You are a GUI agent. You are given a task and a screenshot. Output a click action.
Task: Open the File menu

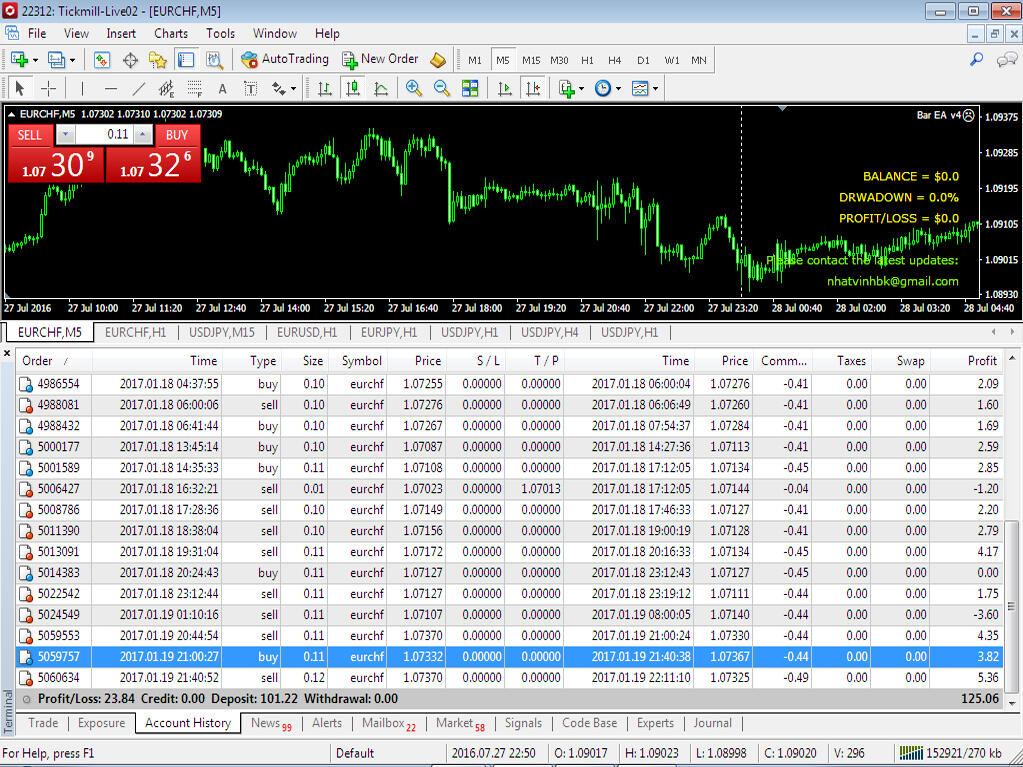tap(37, 33)
